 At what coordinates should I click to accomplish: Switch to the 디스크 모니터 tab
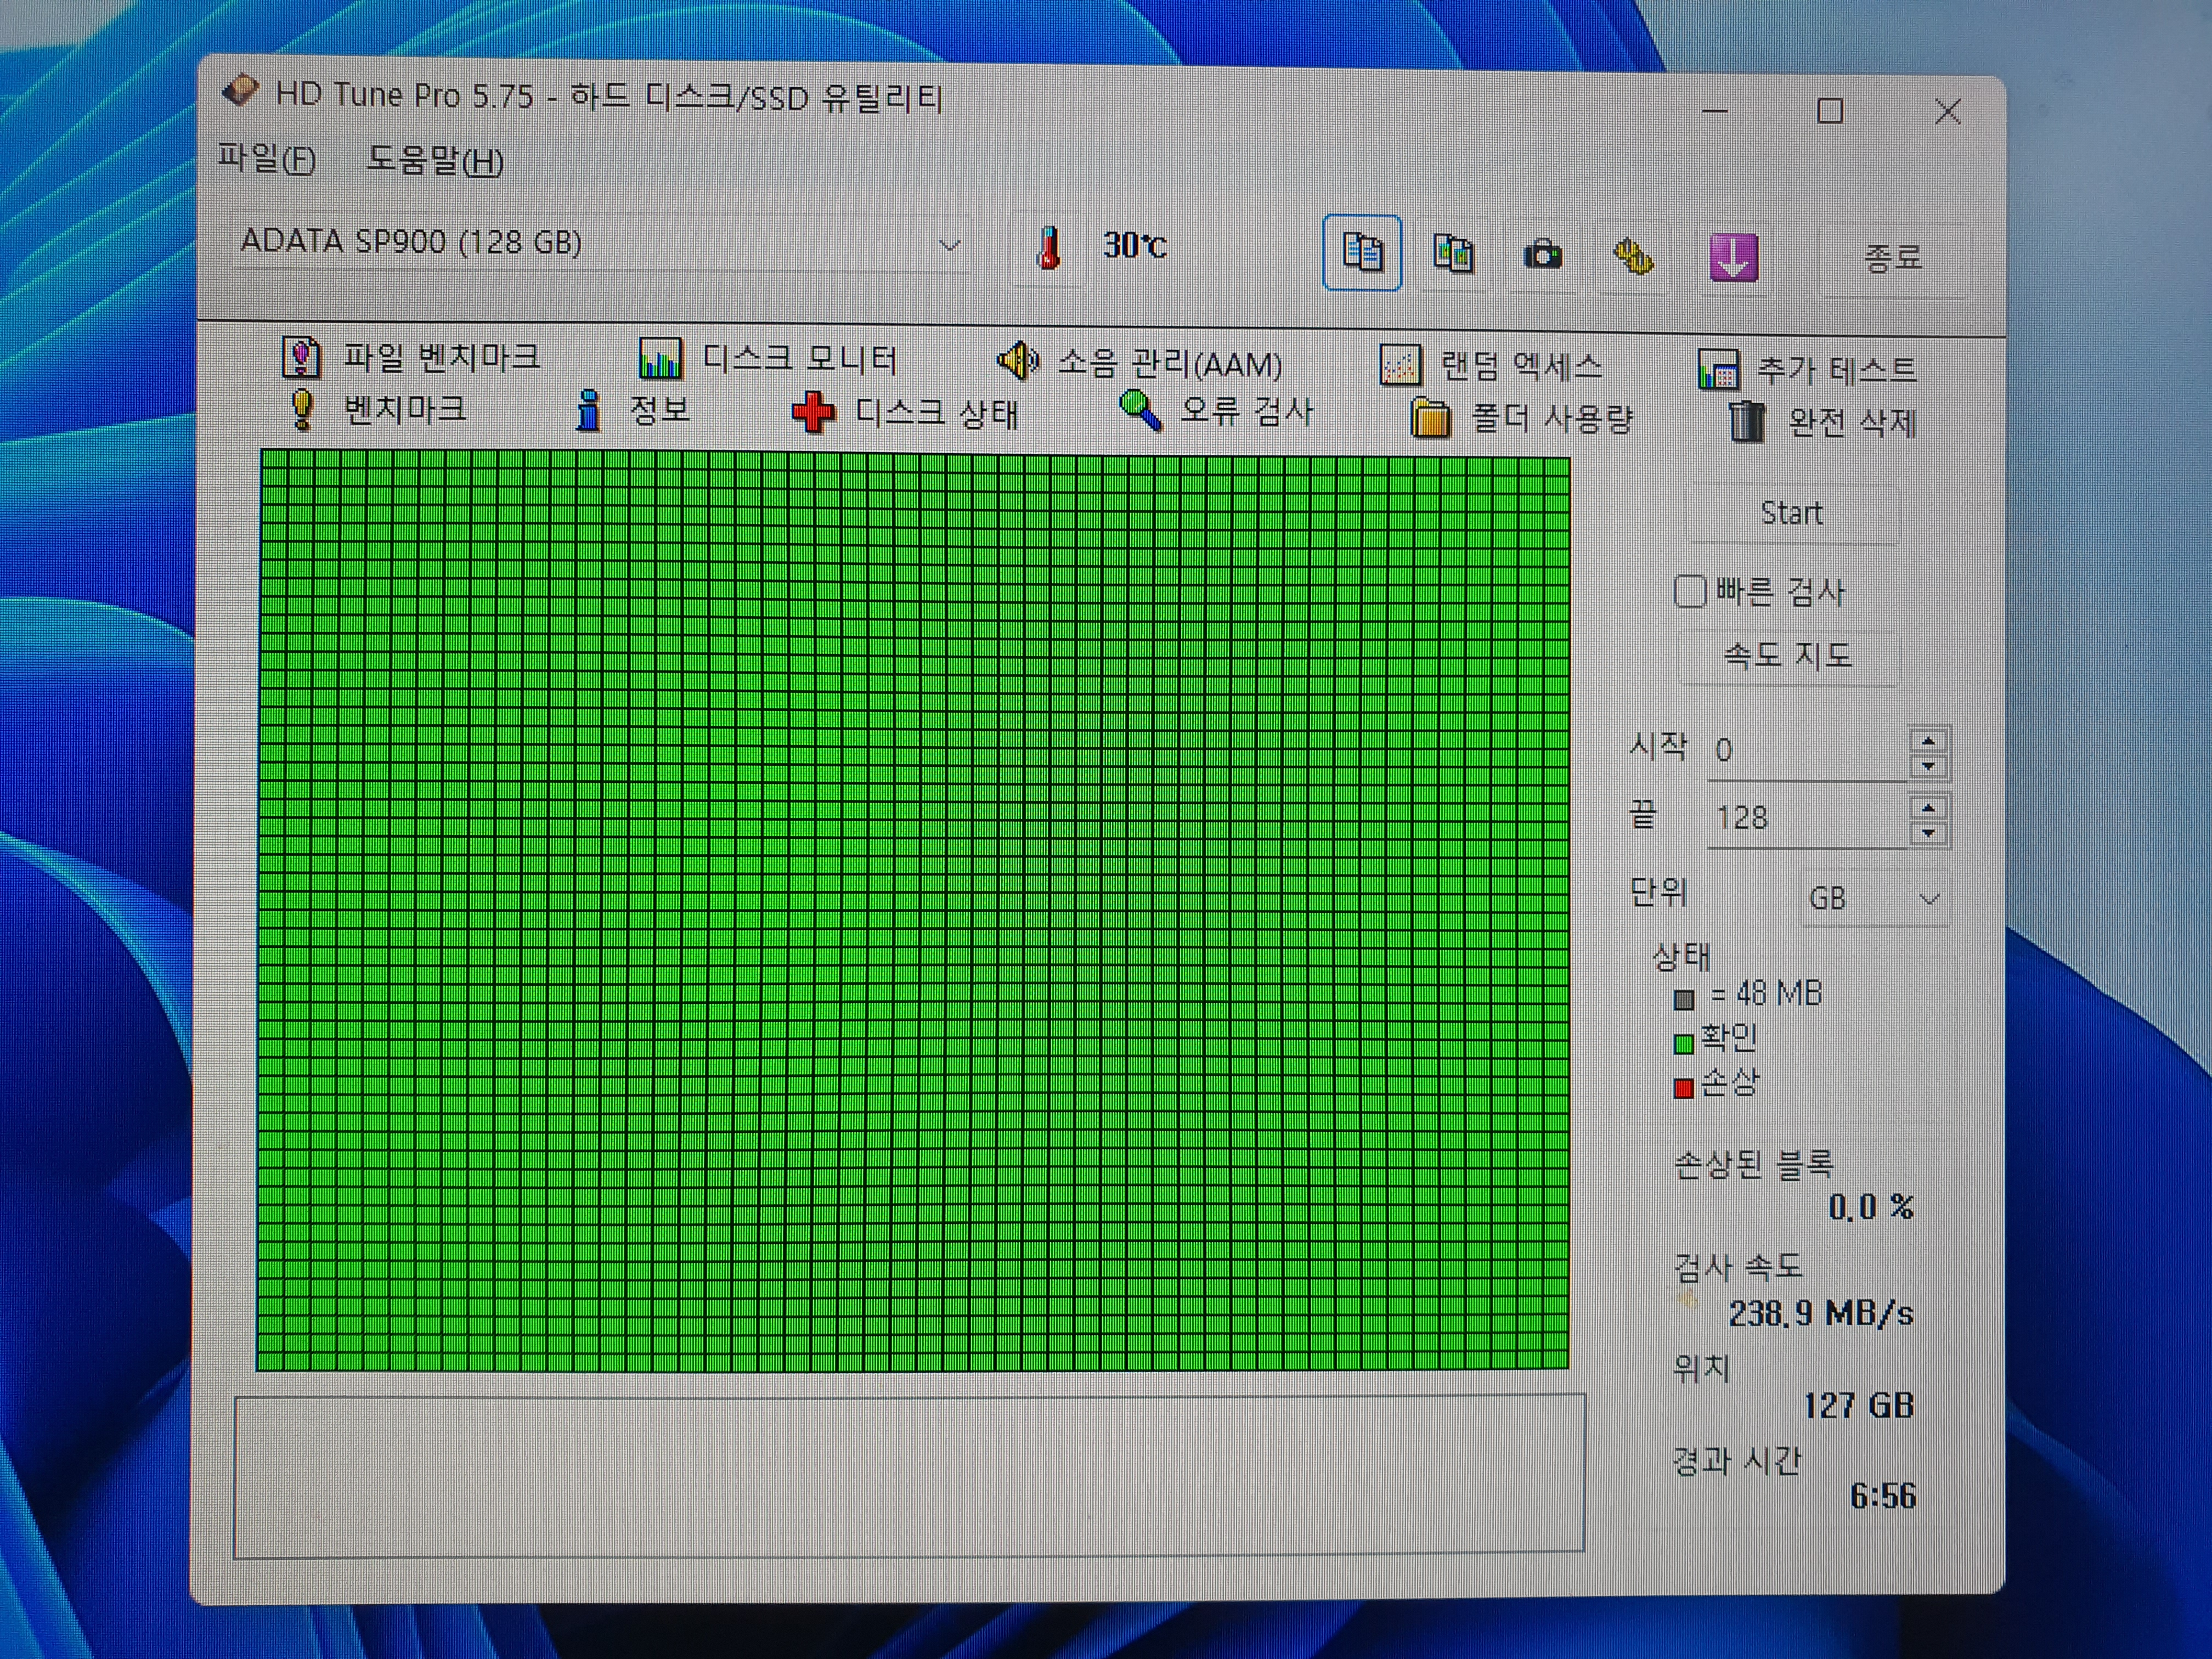768,359
